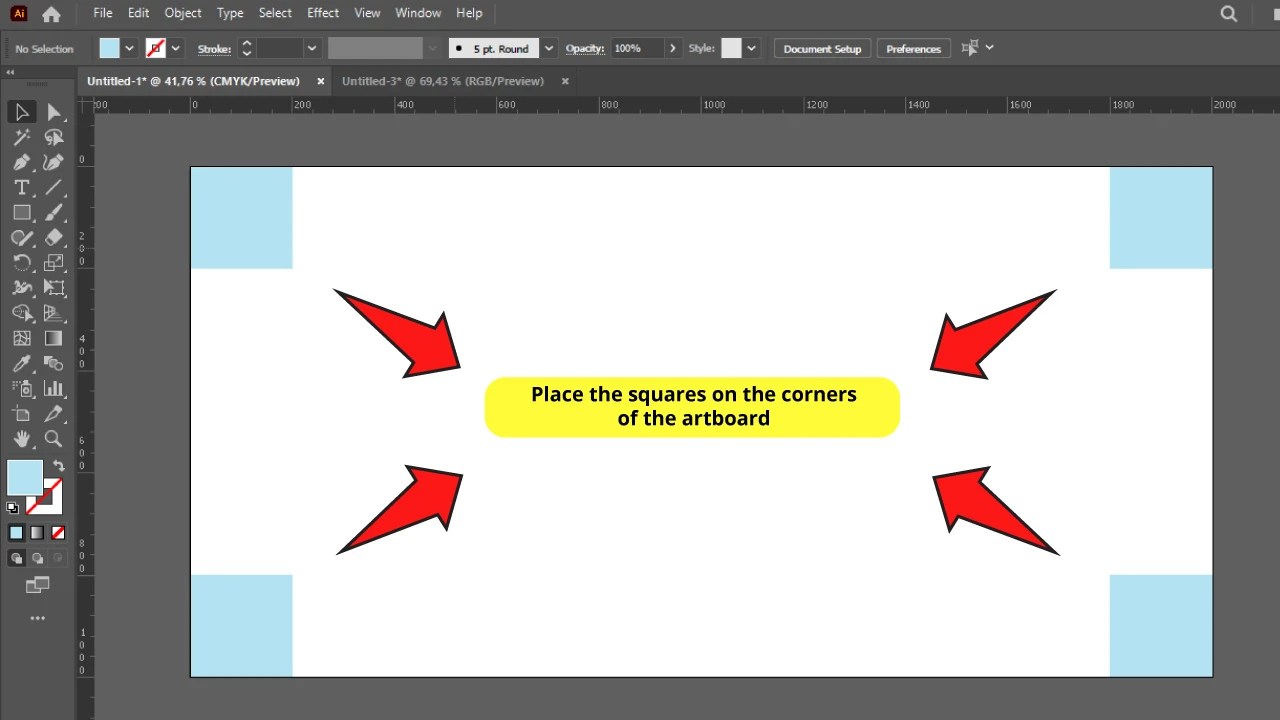Pick the Rectangle tool

(21, 212)
